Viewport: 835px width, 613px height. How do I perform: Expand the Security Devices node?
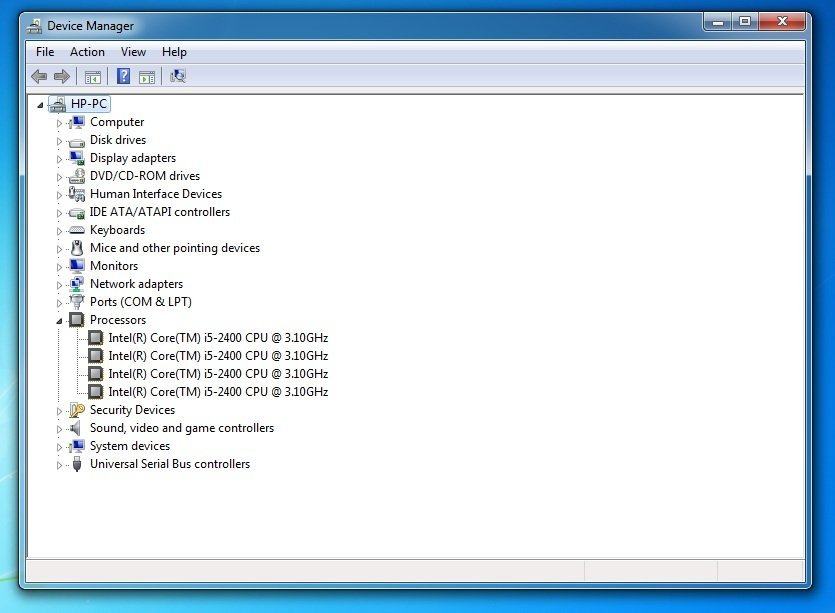[x=59, y=411]
